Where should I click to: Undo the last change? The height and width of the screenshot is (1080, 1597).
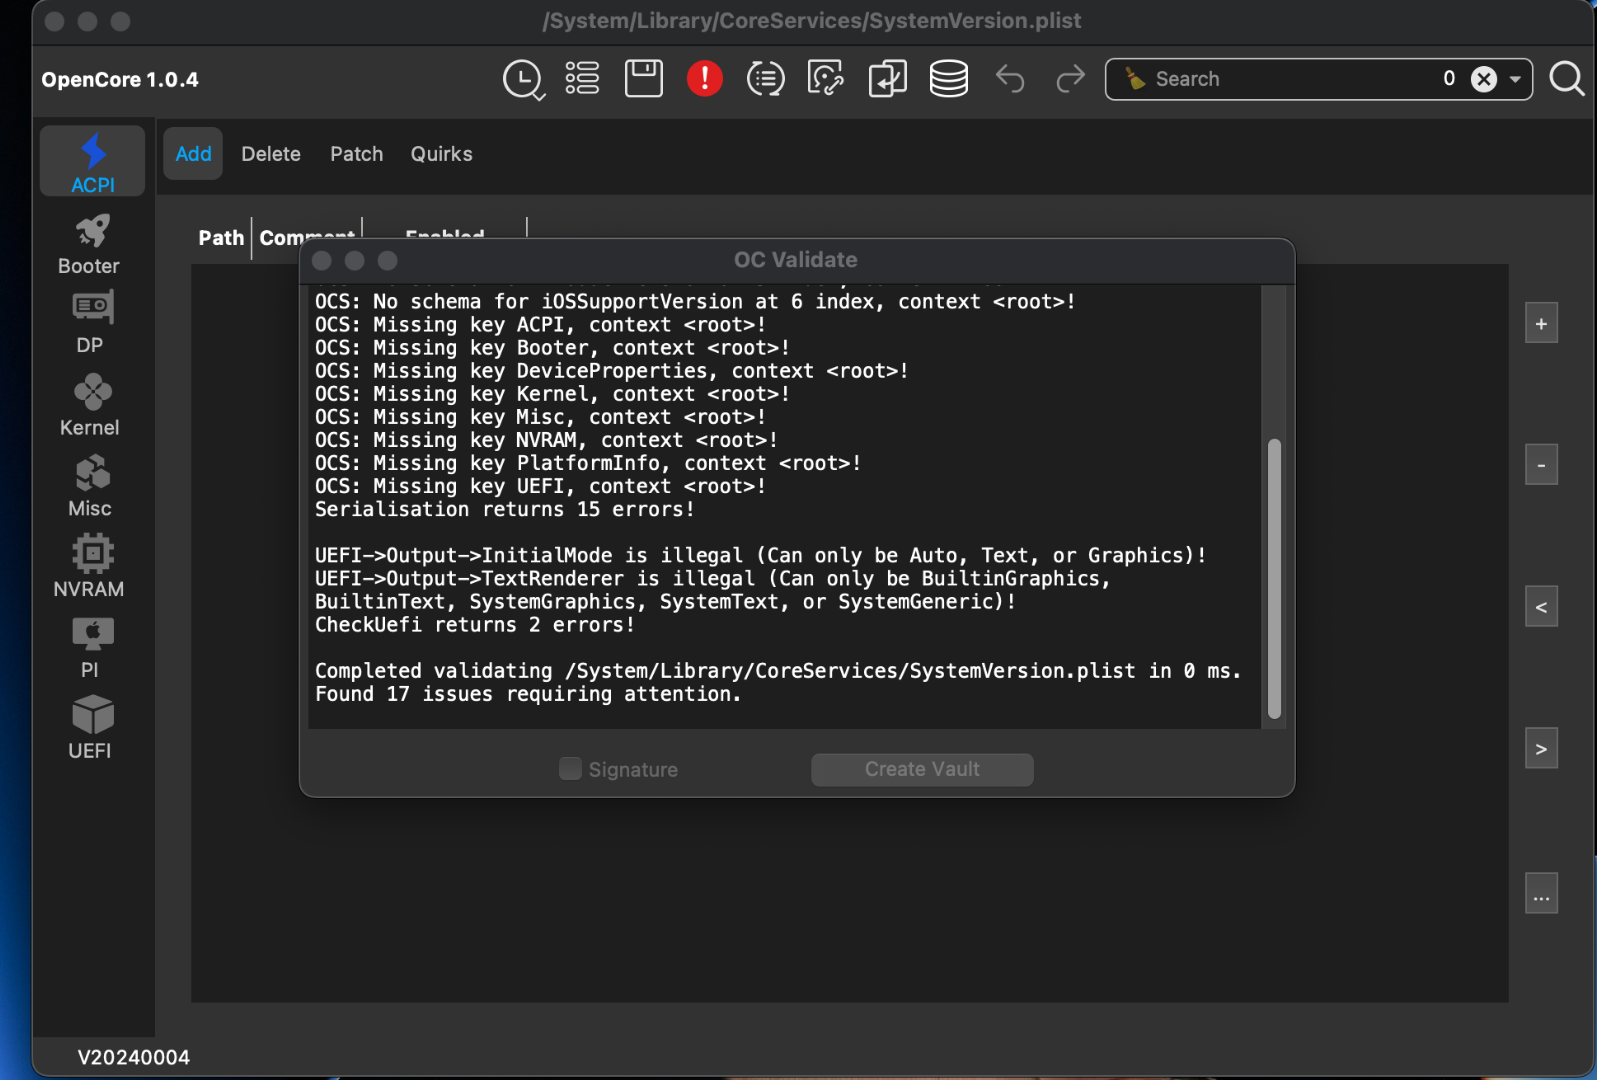pos(1010,78)
